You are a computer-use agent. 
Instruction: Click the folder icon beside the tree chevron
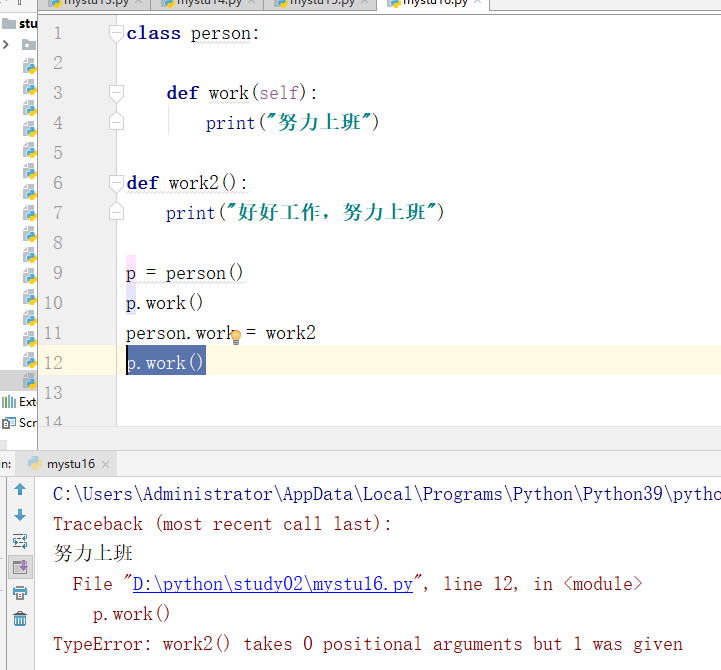[x=29, y=45]
